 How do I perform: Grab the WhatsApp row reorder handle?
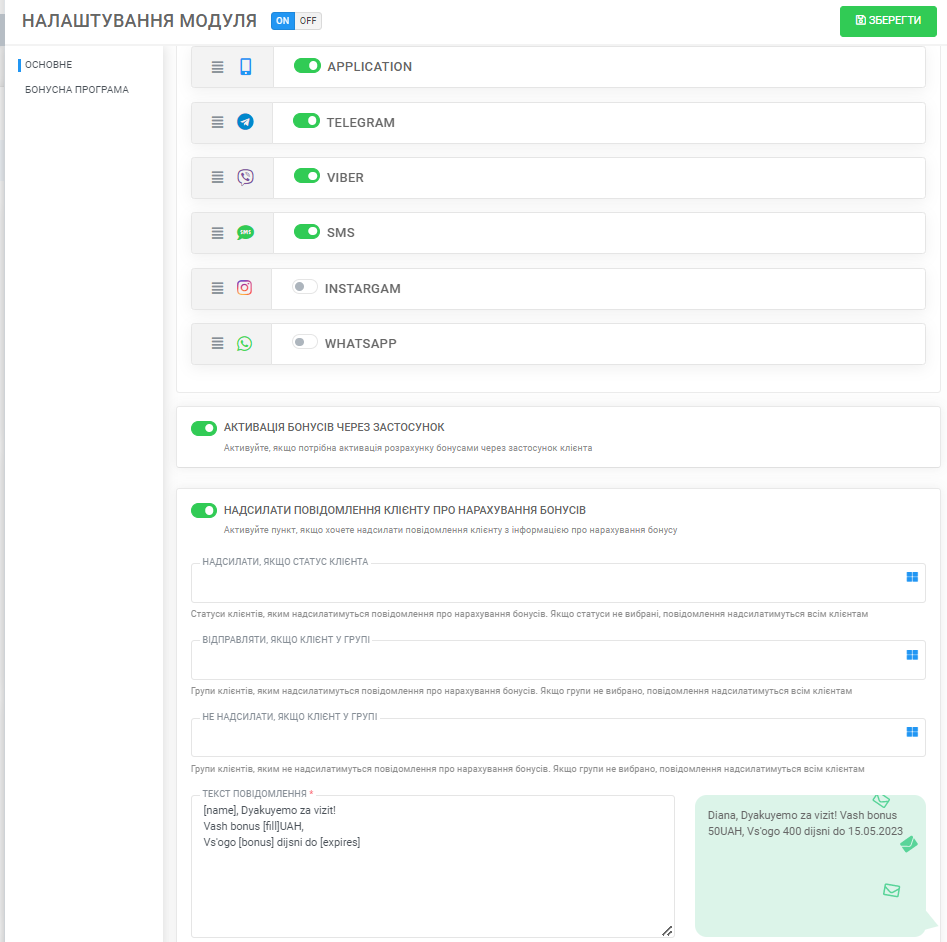pyautogui.click(x=217, y=344)
